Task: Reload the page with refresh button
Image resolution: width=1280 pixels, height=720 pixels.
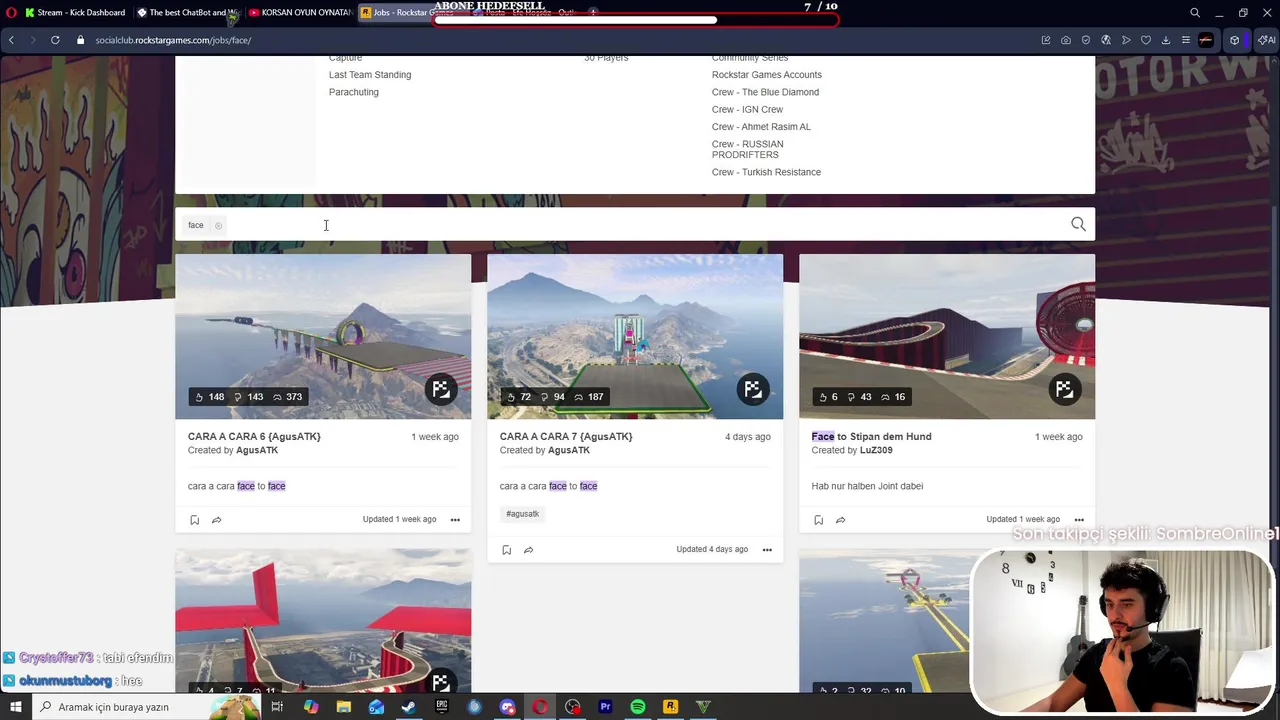Action: (x=55, y=40)
